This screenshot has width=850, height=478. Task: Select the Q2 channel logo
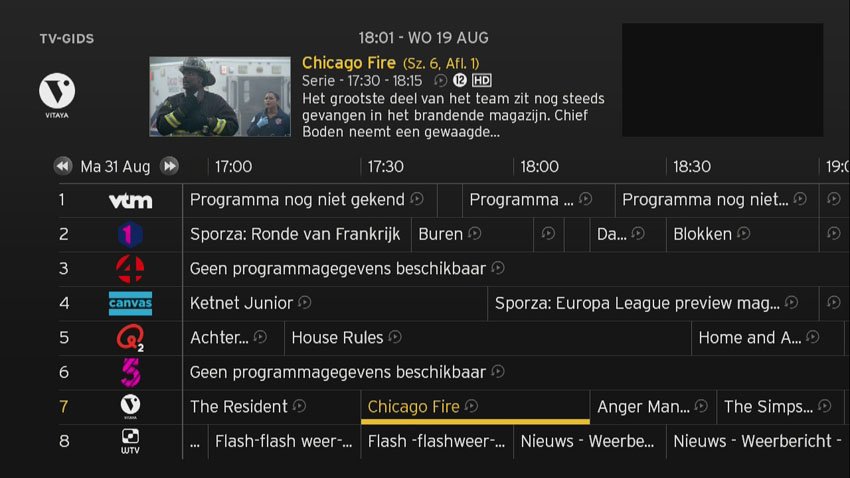point(130,338)
